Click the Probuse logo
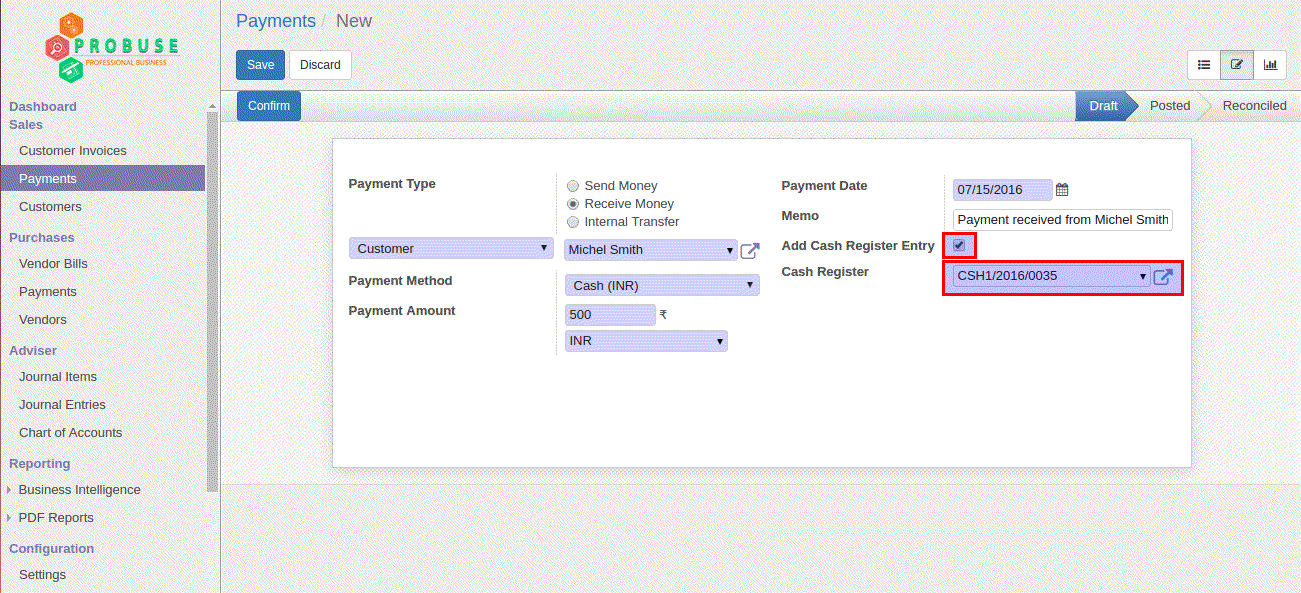Image resolution: width=1301 pixels, height=593 pixels. [110, 47]
